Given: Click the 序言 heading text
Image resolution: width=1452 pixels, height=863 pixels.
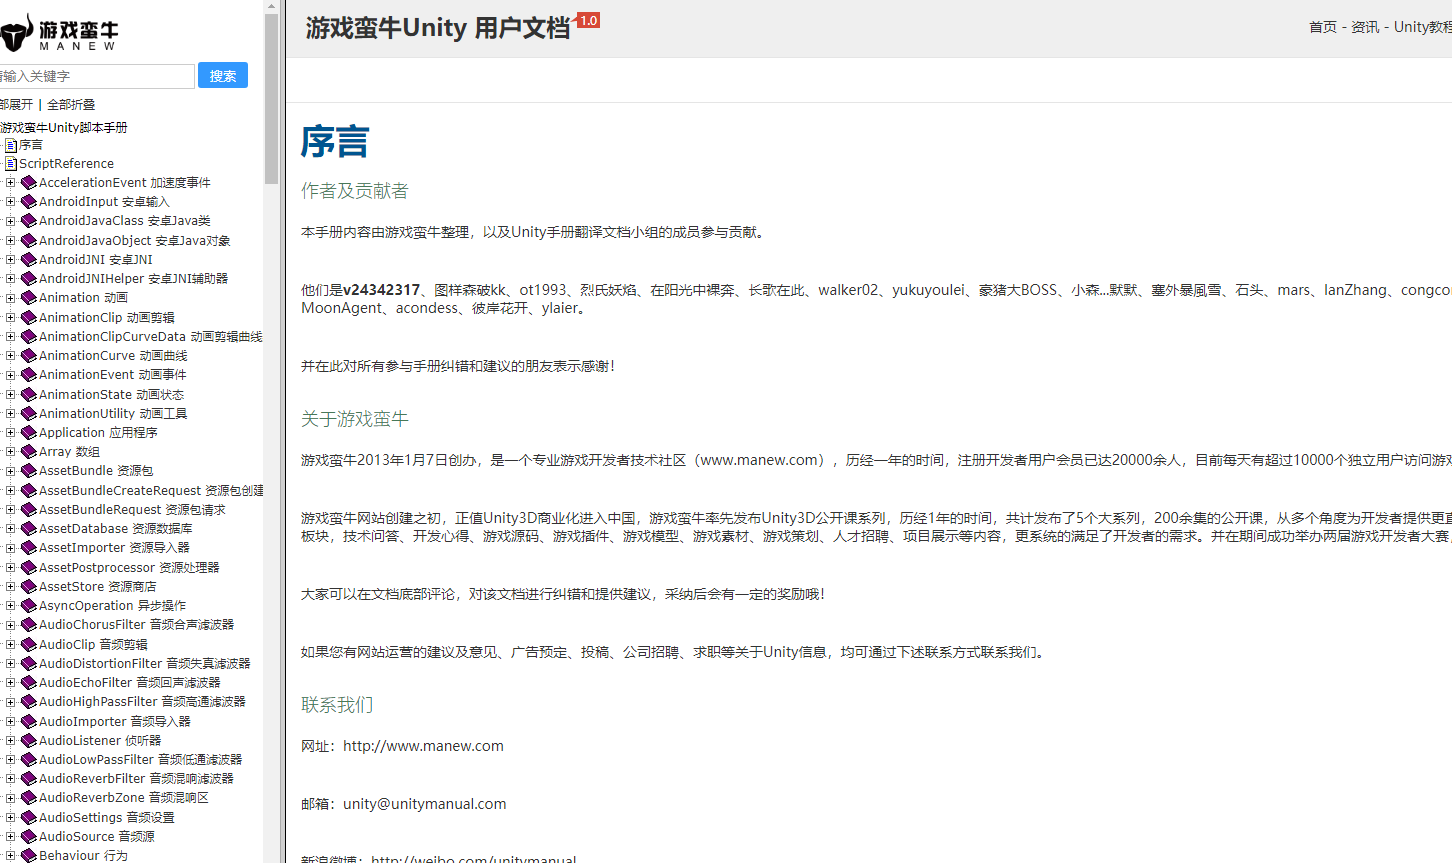Looking at the screenshot, I should click(335, 142).
